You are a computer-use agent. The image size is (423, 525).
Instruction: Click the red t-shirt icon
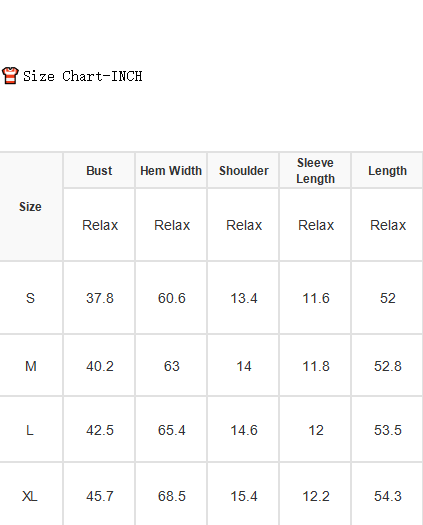coord(10,75)
